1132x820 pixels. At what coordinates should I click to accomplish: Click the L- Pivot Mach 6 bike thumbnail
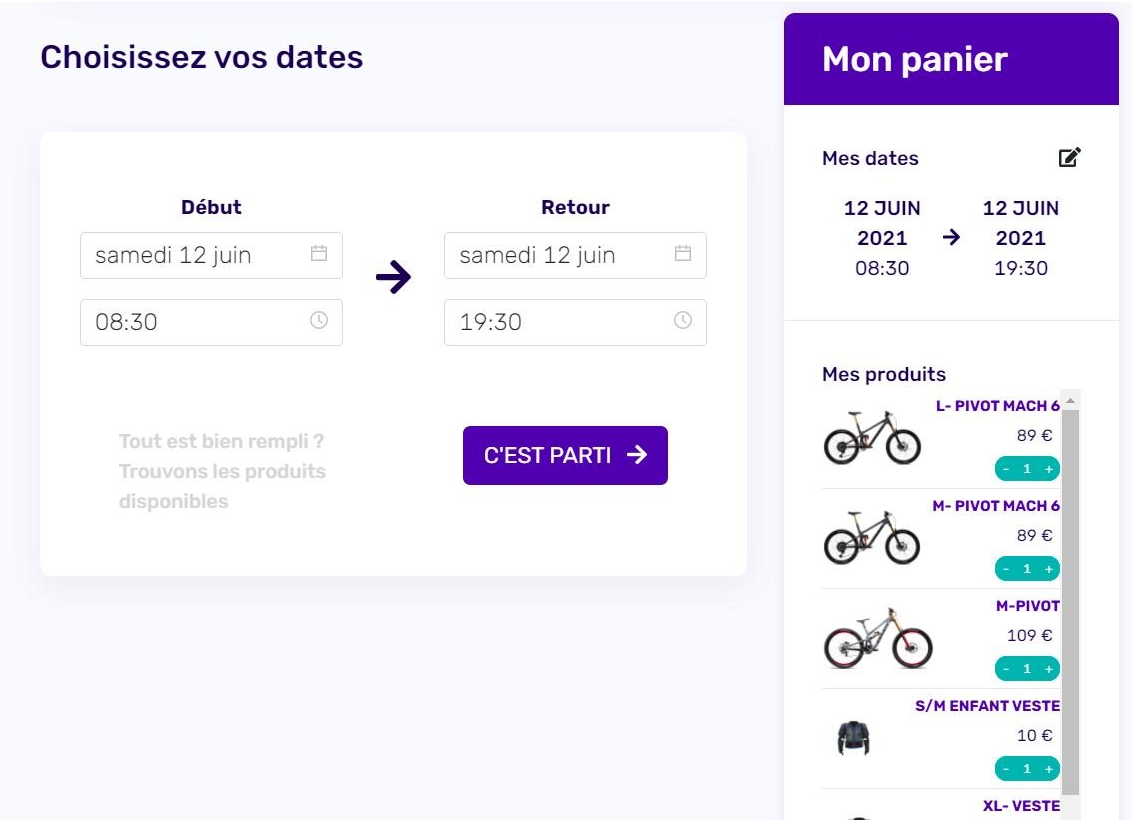coord(872,437)
